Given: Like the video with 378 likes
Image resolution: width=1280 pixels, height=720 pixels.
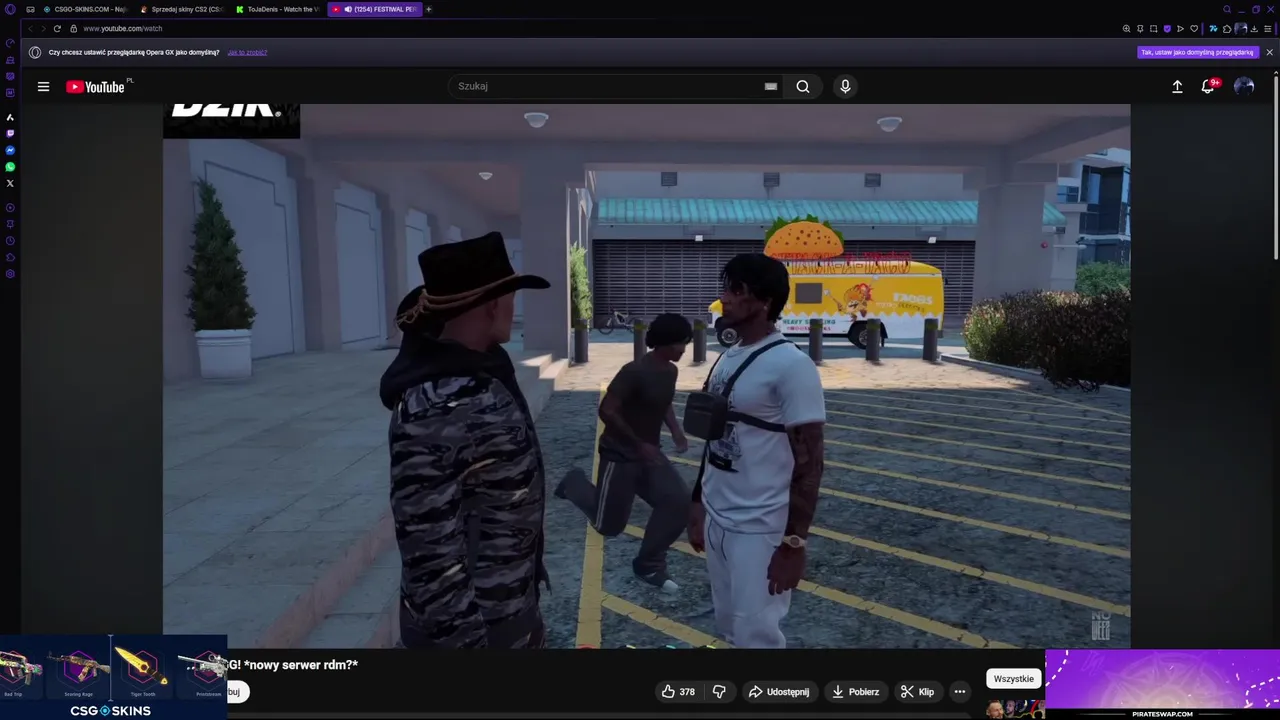Looking at the screenshot, I should coord(678,692).
